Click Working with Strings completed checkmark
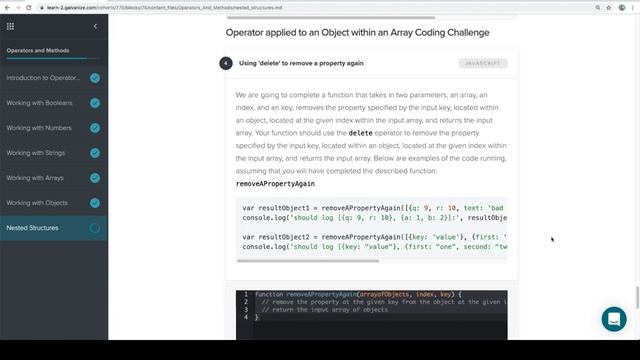Screen dimensions: 640x360 point(95,153)
